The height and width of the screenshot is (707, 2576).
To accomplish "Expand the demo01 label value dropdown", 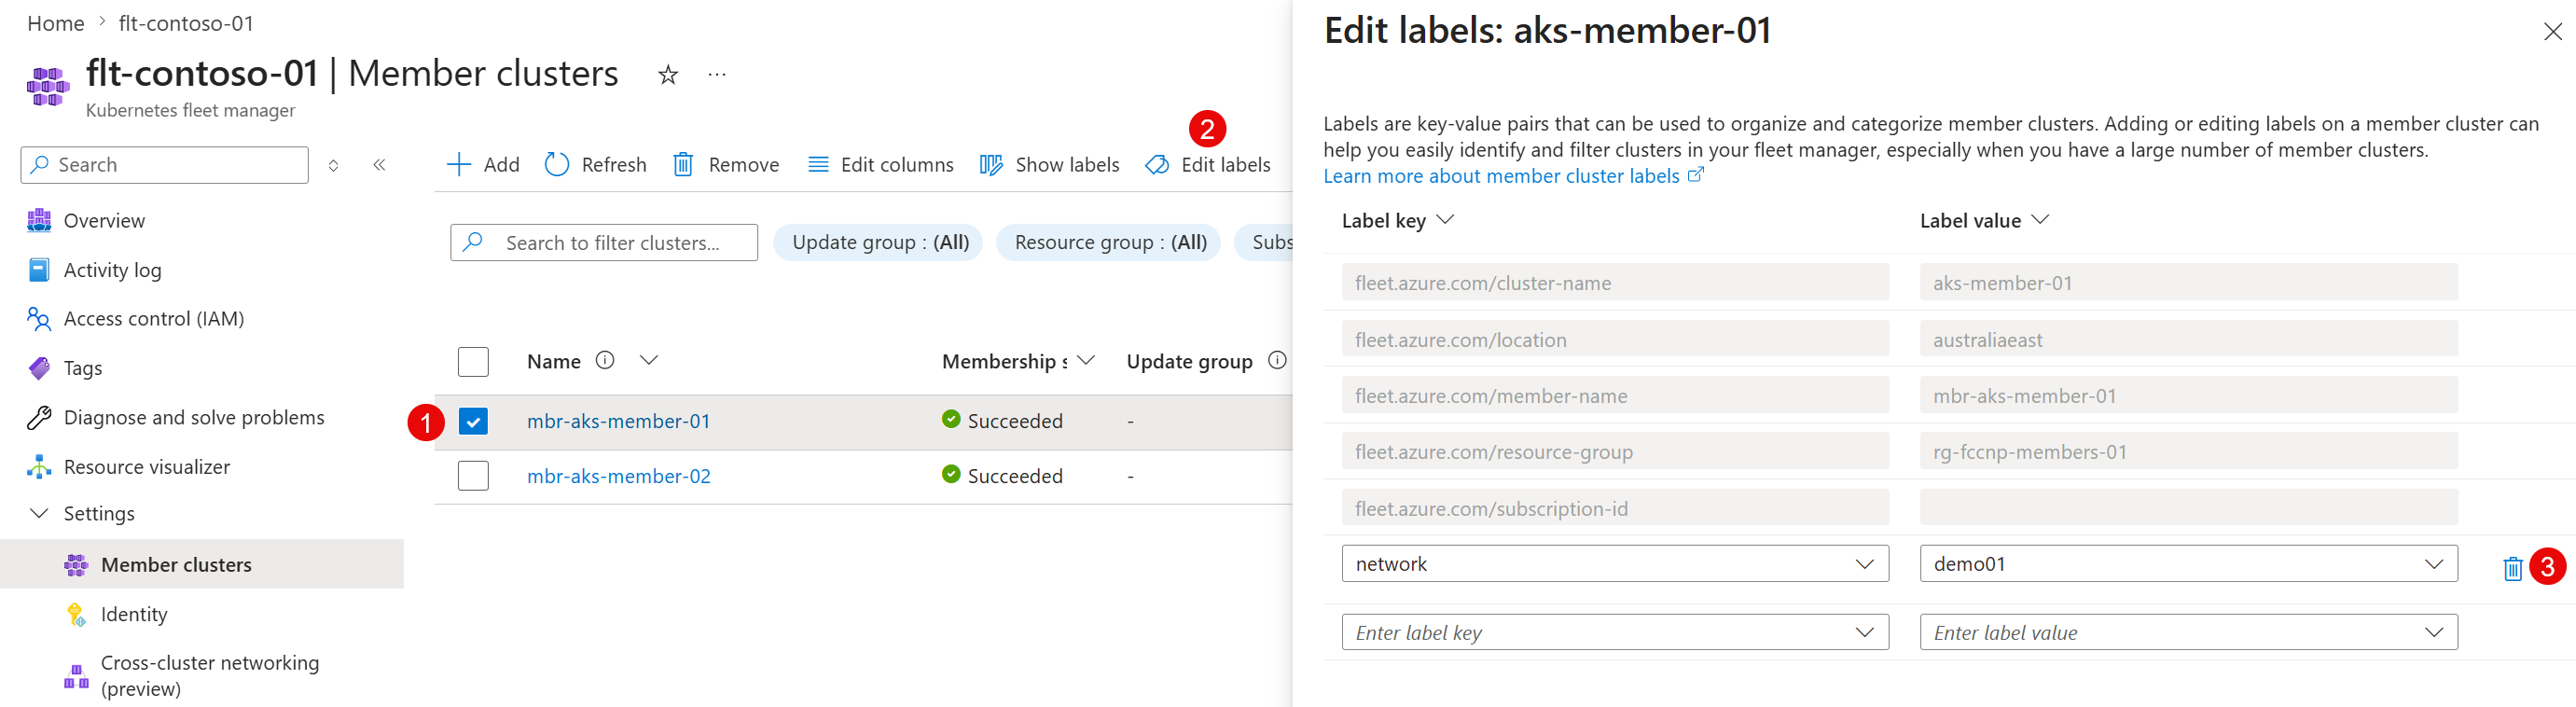I will coord(2434,564).
